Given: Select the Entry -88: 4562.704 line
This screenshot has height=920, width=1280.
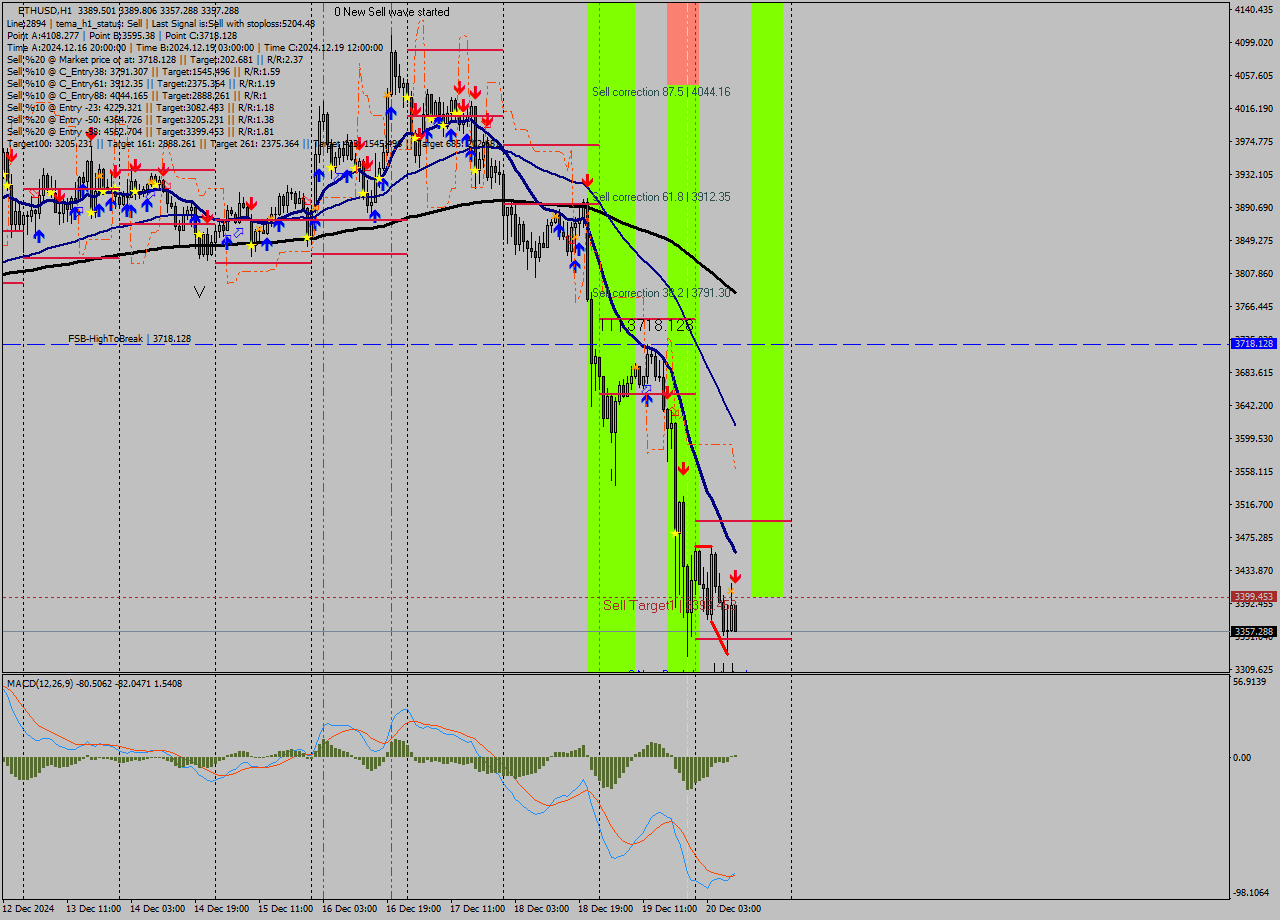Looking at the screenshot, I should 140,131.
